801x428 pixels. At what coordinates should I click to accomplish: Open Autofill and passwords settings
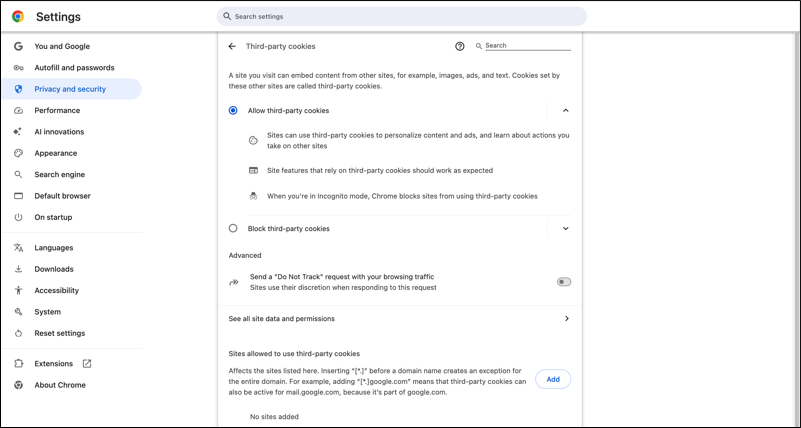coord(75,67)
